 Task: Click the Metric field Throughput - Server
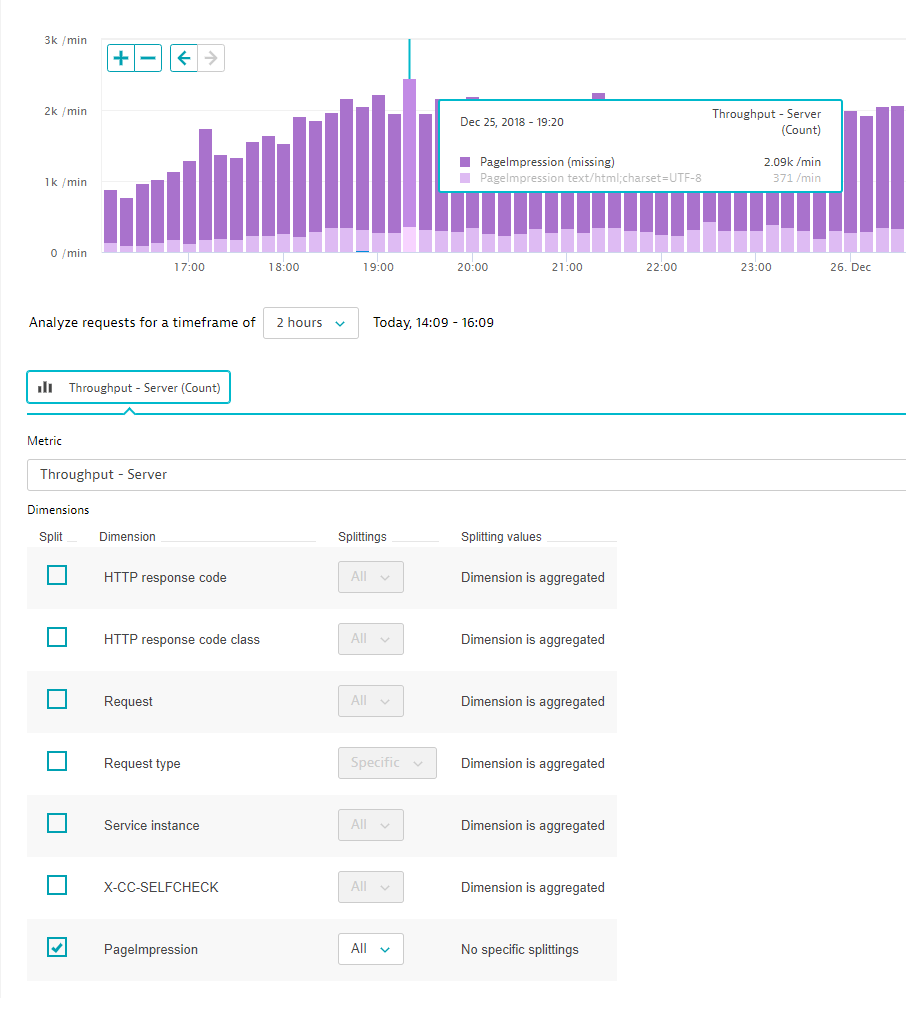tap(465, 475)
